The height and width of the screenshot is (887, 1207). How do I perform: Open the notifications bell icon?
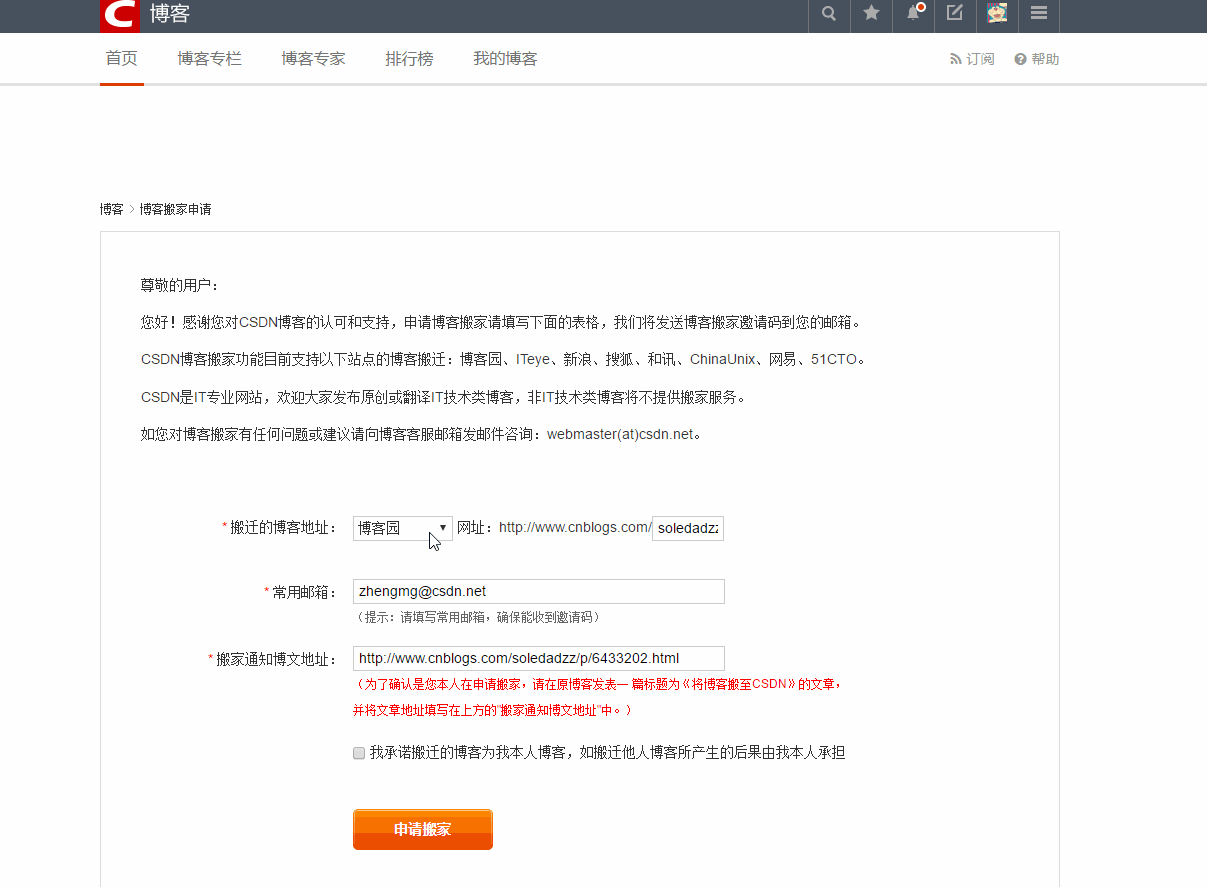tap(913, 13)
